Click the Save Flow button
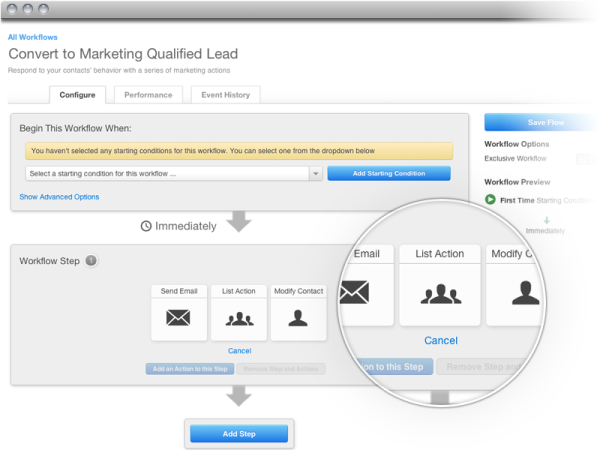Image resolution: width=600 pixels, height=450 pixels. 545,122
